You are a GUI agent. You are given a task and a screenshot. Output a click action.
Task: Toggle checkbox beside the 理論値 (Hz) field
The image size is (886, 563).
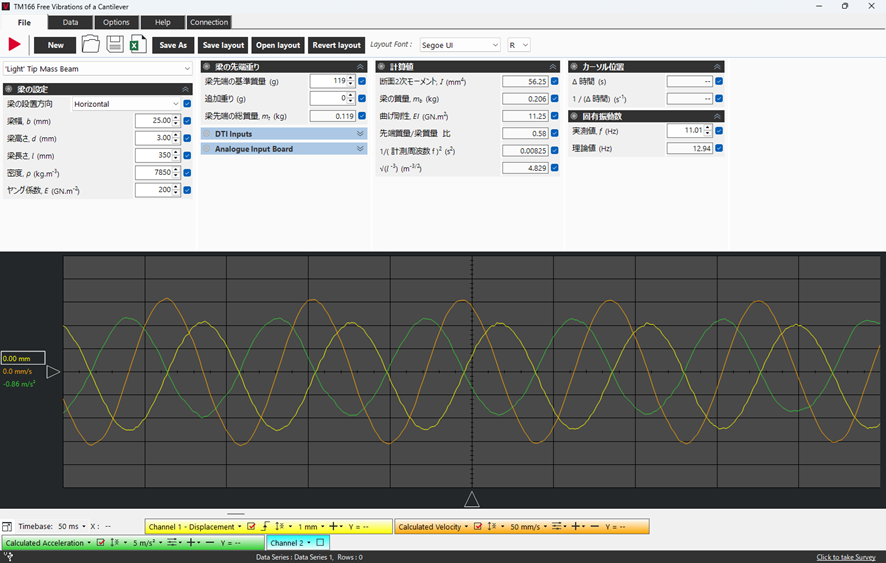719,148
